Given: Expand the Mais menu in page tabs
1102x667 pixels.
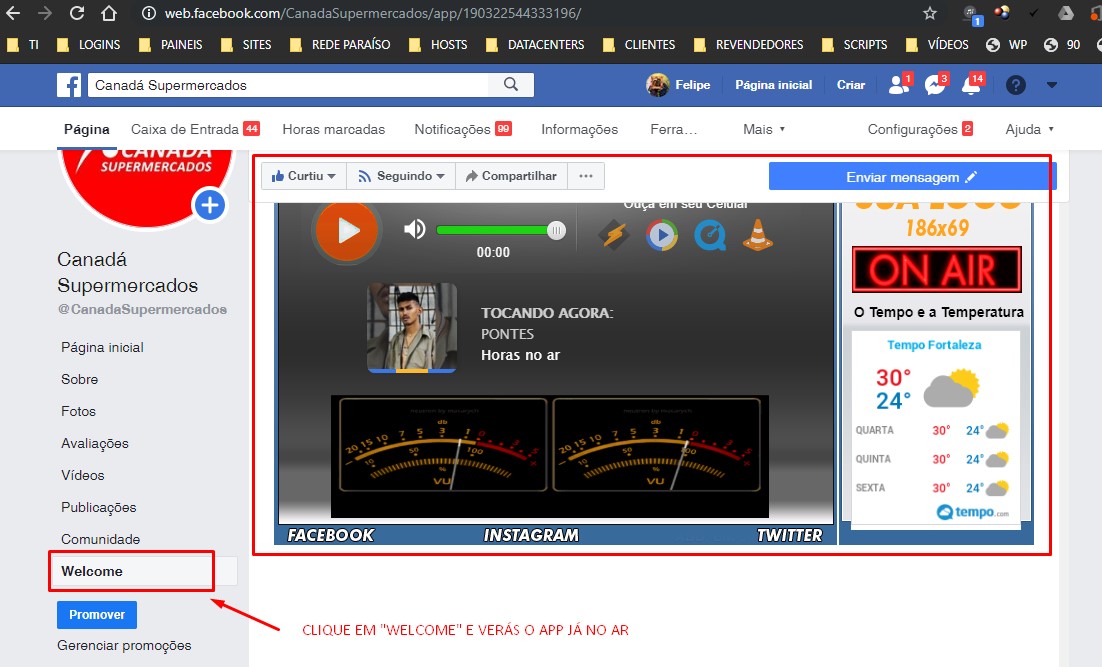Looking at the screenshot, I should click(764, 129).
